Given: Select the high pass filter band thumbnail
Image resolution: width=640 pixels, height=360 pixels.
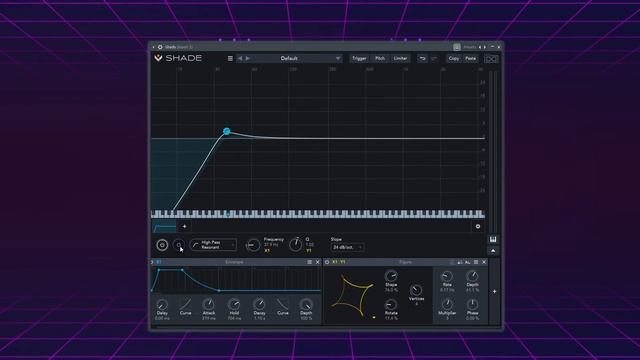Looking at the screenshot, I should tap(164, 226).
